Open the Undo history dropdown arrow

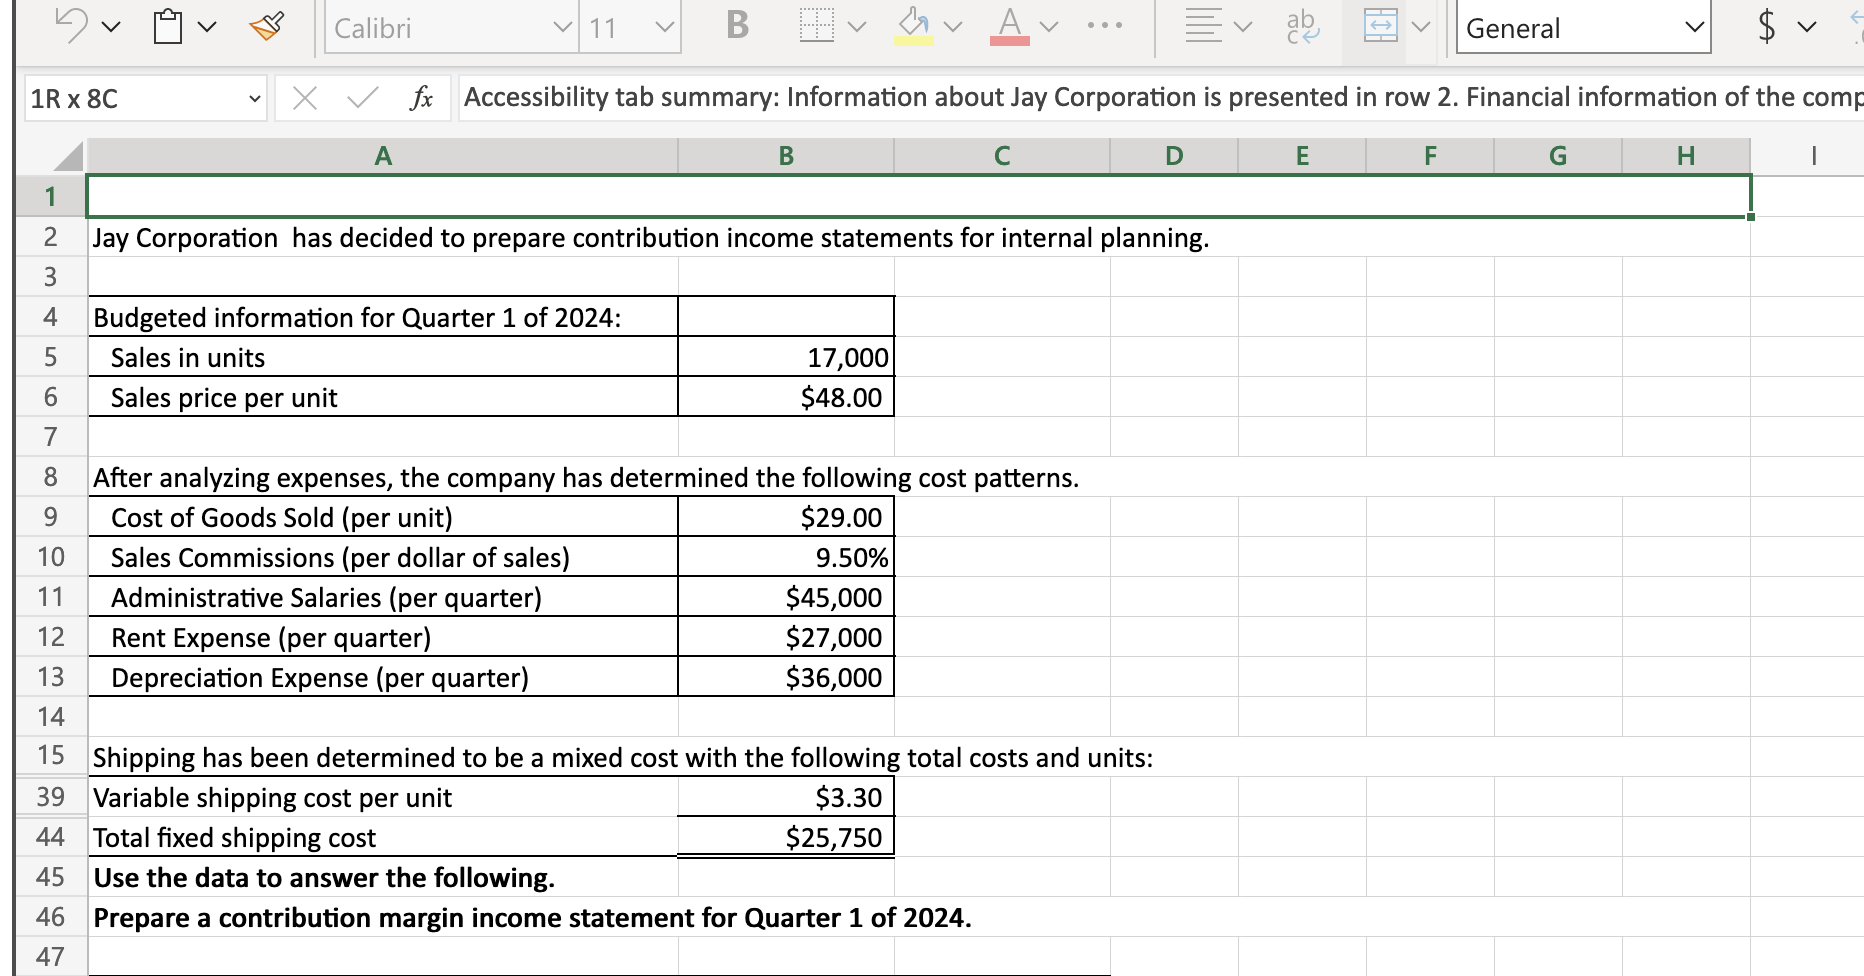[x=111, y=28]
